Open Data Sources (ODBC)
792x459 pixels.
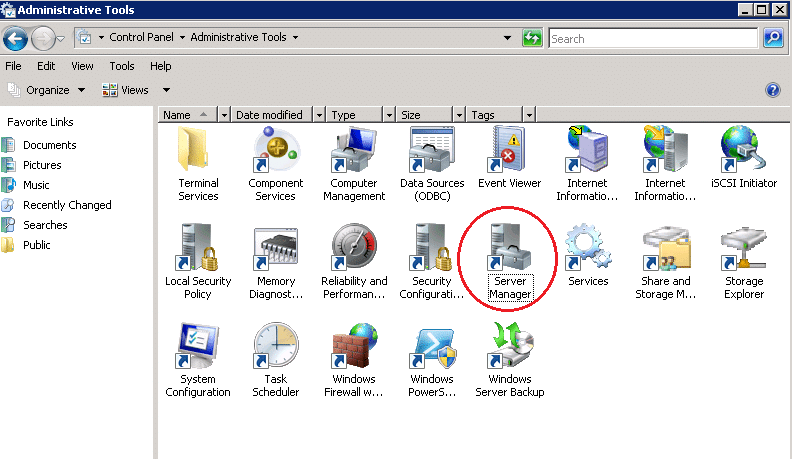tap(432, 164)
